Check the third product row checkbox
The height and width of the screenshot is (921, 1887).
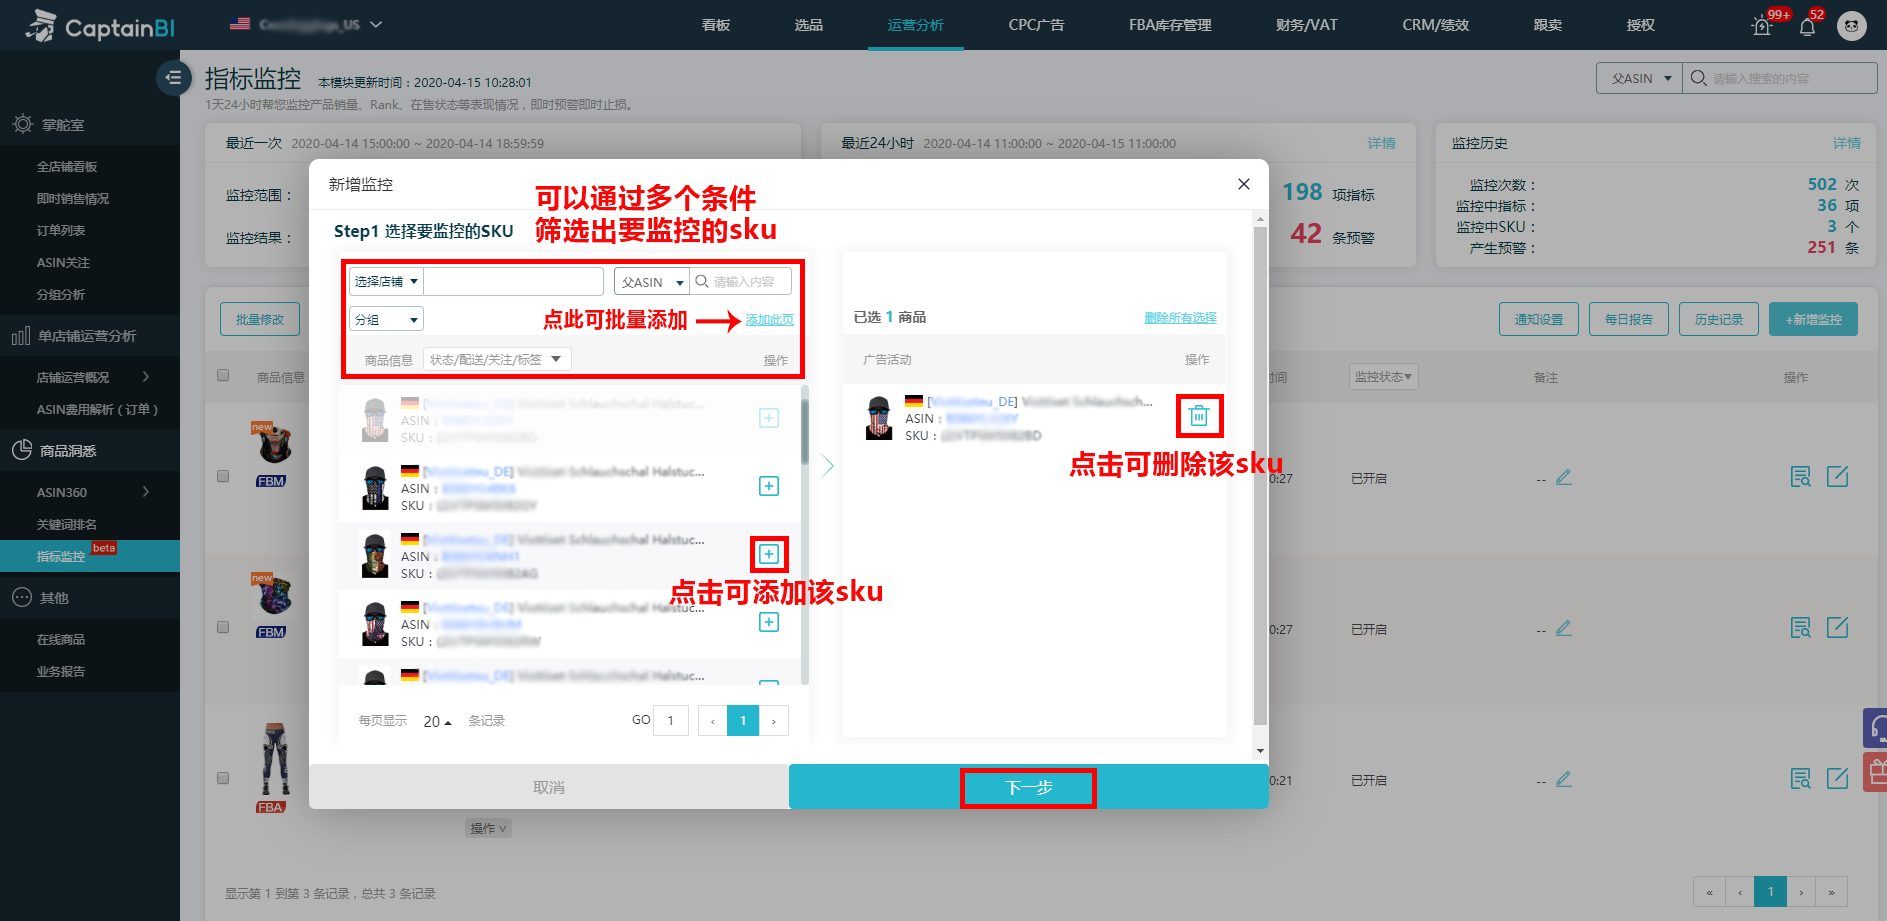(223, 778)
